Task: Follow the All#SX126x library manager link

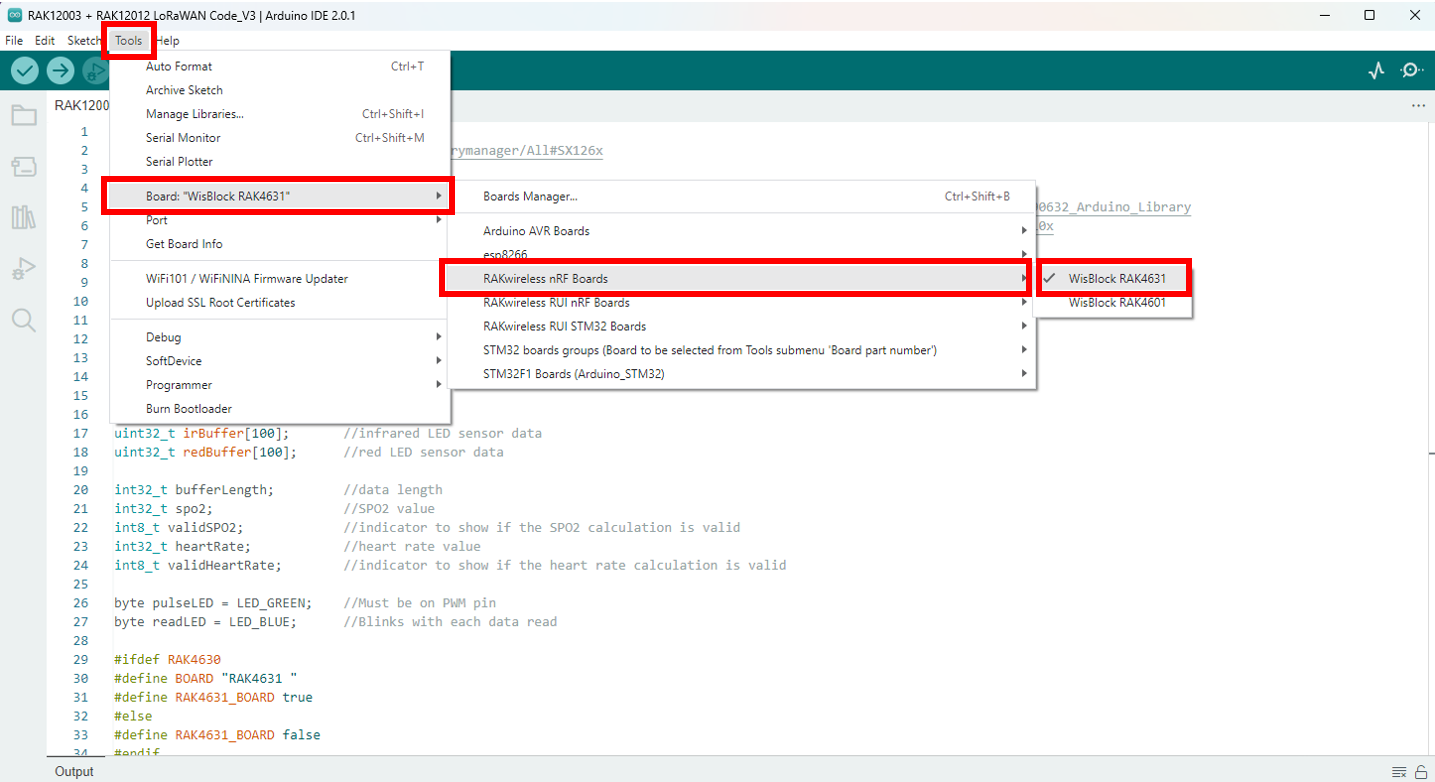Action: pos(527,151)
